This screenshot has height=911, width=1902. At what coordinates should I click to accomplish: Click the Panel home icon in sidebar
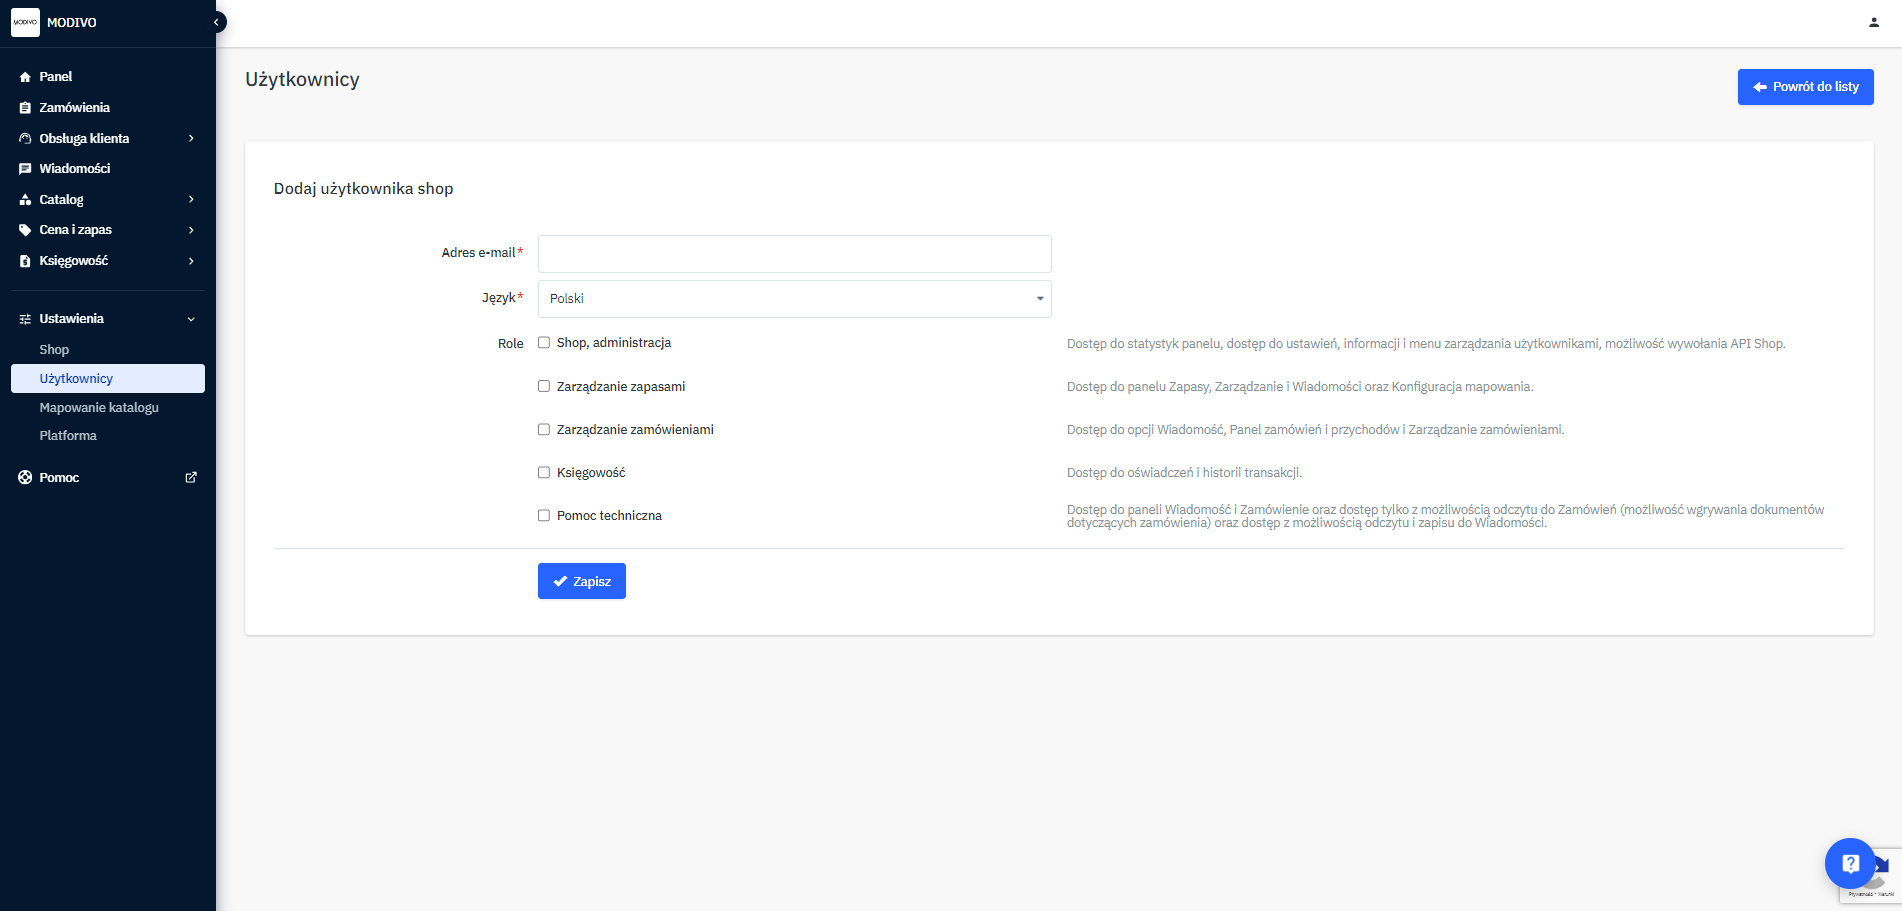click(x=25, y=77)
